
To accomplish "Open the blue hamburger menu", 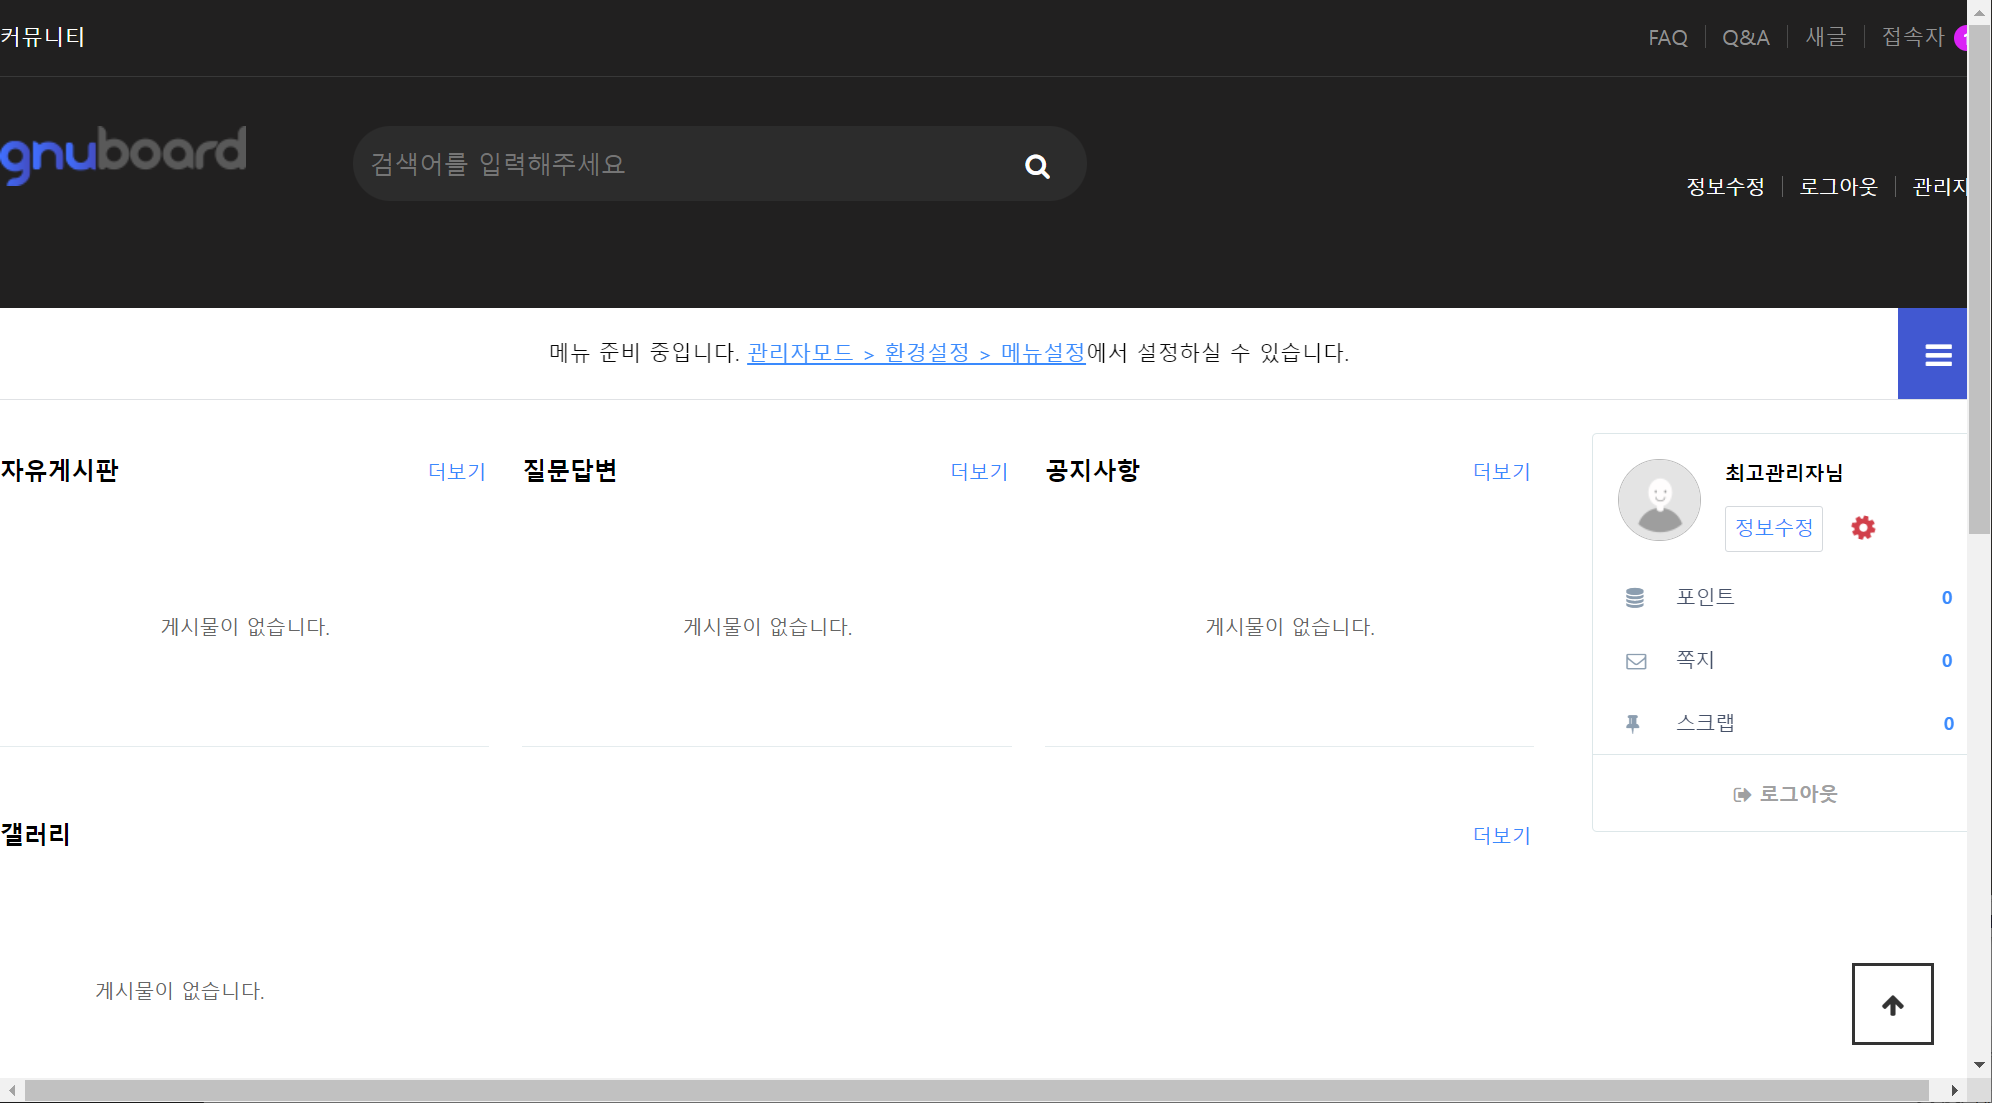I will click(x=1938, y=354).
